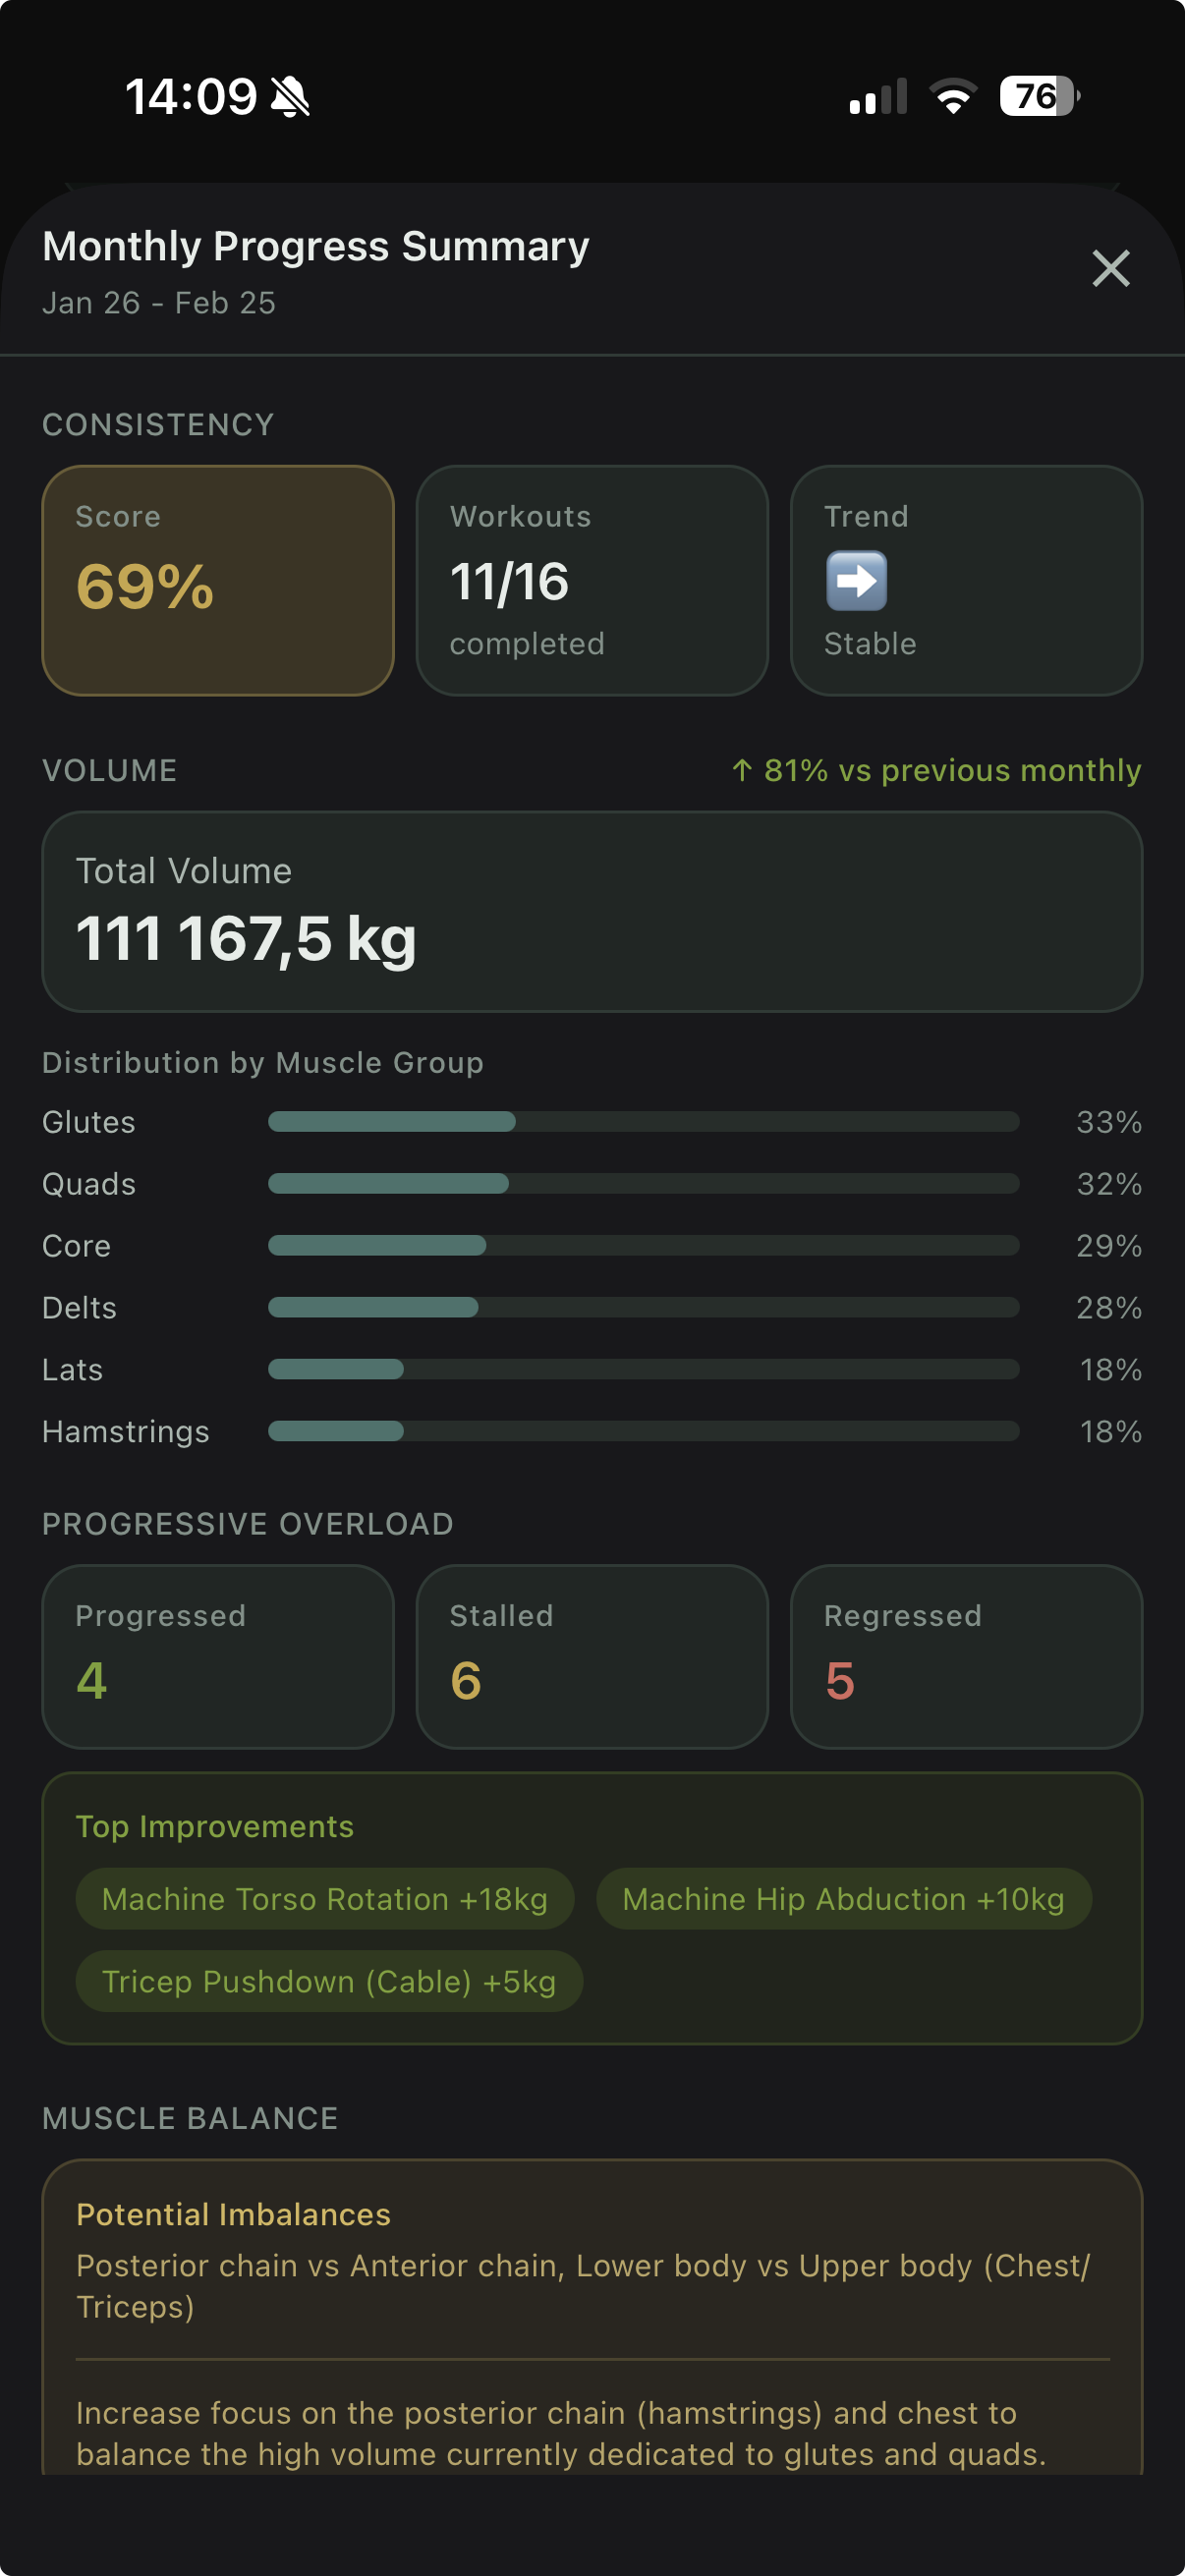This screenshot has width=1185, height=2576.
Task: Tap the Total Volume card
Action: 592,910
